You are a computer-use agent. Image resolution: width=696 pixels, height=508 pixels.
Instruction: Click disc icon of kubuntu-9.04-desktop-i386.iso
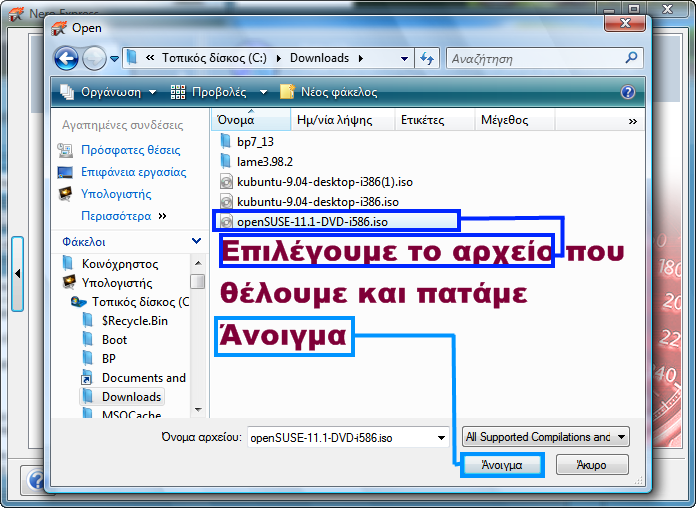point(226,202)
